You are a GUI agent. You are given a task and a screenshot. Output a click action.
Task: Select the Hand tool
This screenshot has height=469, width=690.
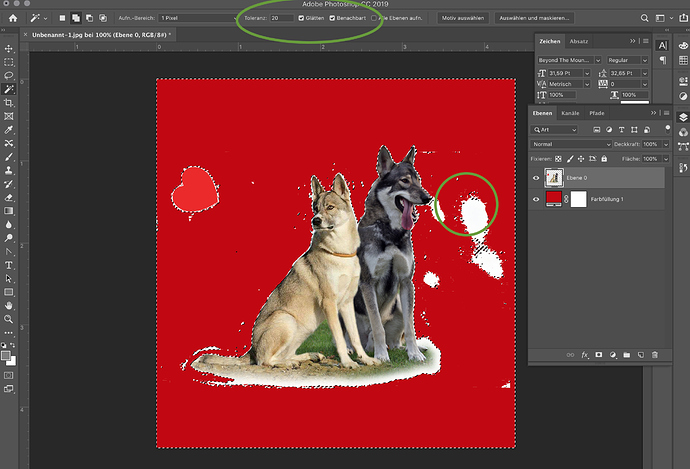9,305
